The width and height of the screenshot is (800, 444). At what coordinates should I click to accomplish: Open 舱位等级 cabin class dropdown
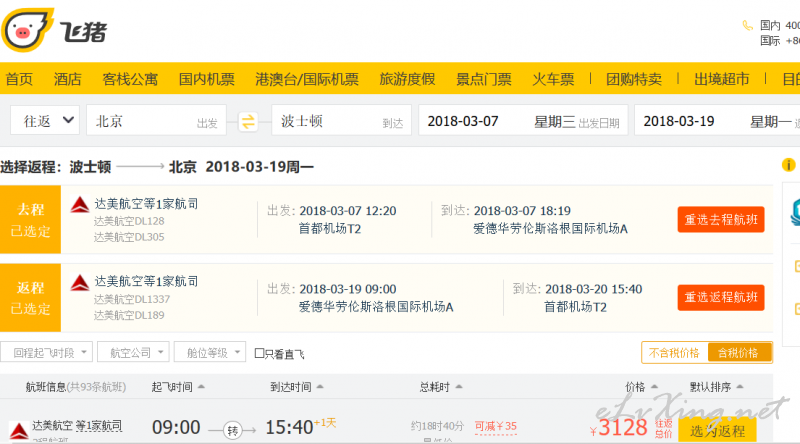click(x=210, y=352)
